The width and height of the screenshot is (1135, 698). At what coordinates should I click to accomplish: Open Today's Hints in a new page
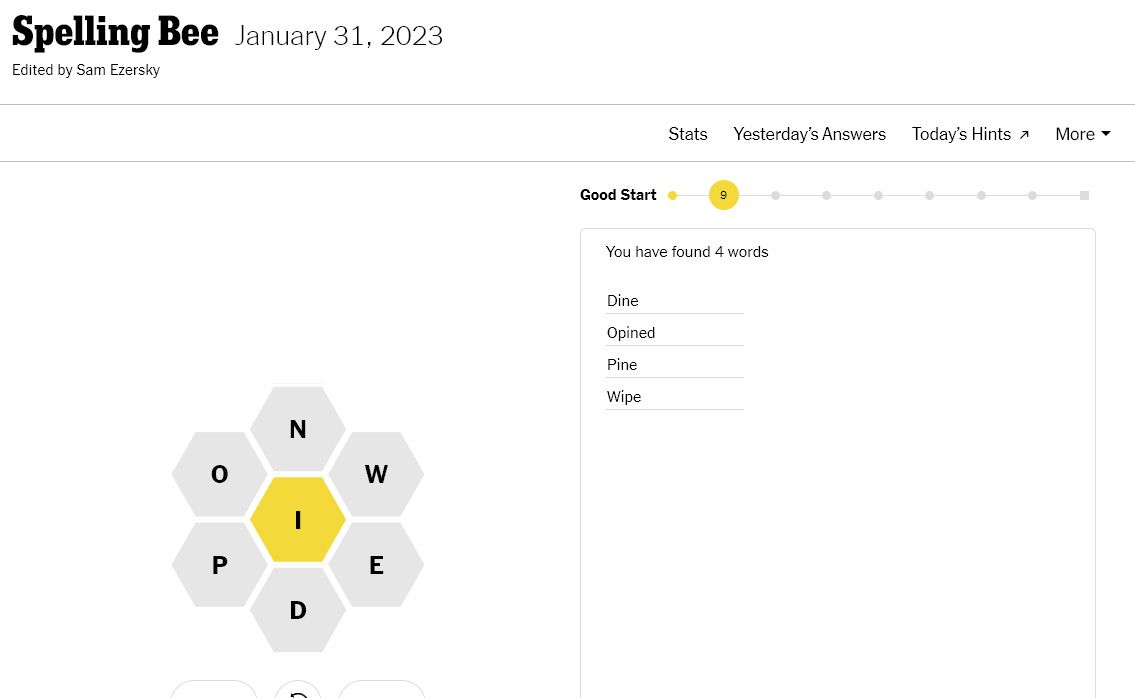(x=969, y=133)
